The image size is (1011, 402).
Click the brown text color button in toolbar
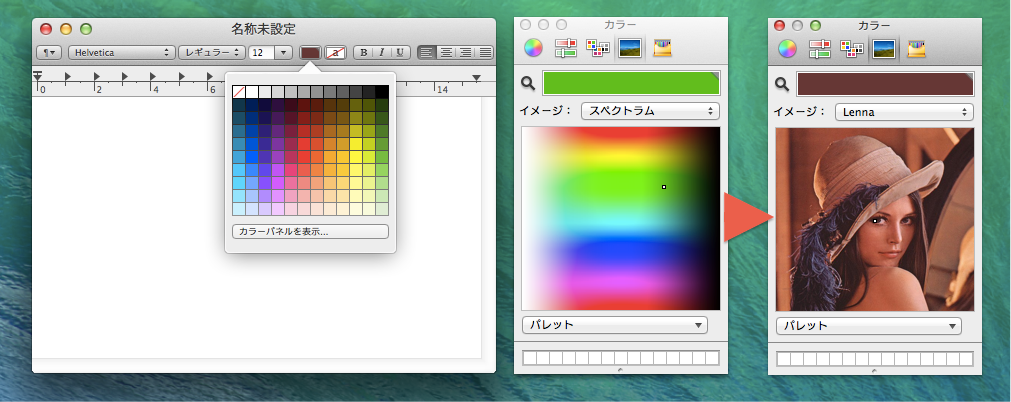click(x=311, y=52)
